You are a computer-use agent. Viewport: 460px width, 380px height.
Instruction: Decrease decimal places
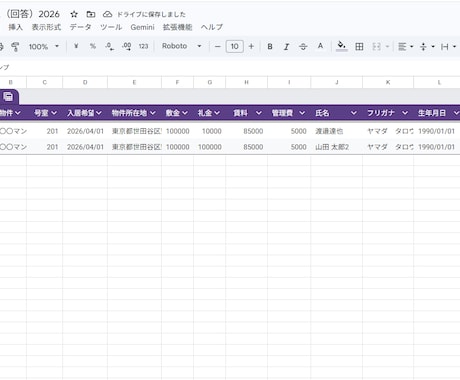click(109, 46)
